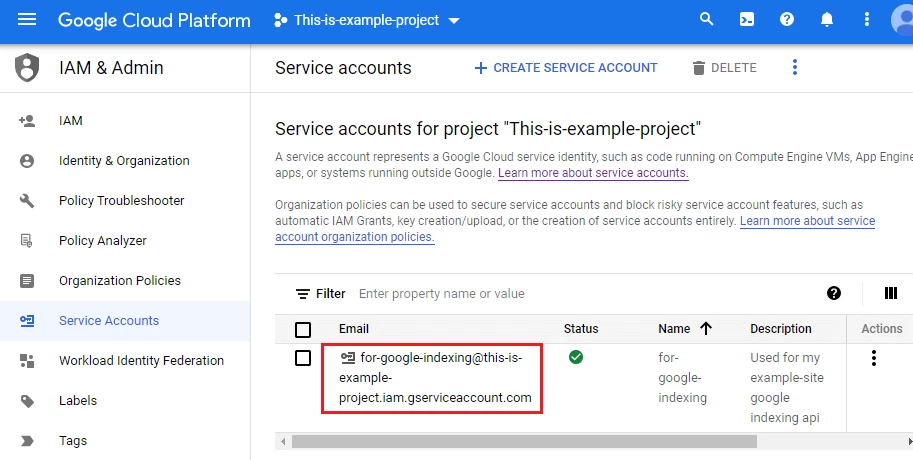Go to Workload Identity Federation page
Viewport: 913px width, 460px height.
pyautogui.click(x=141, y=361)
